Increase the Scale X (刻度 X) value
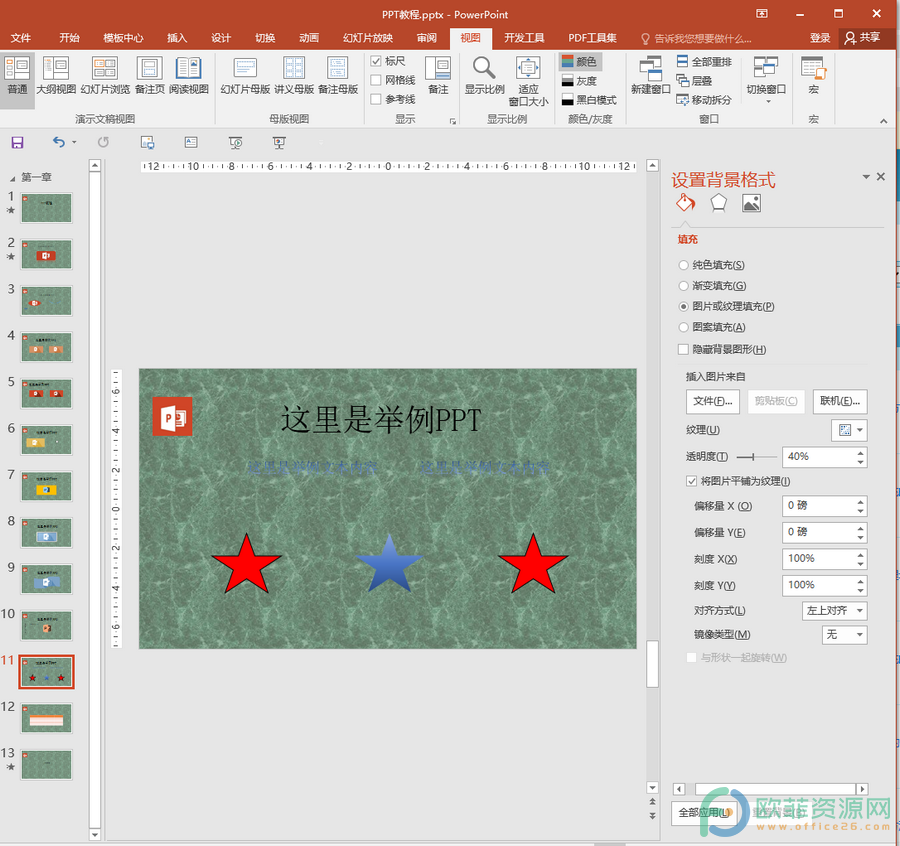900x846 pixels. tap(860, 555)
